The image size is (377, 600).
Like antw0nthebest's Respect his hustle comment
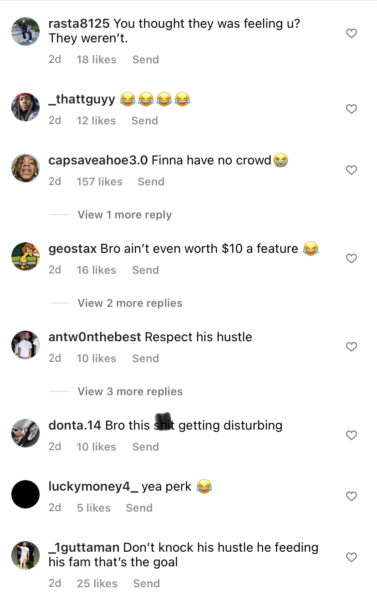pos(351,347)
